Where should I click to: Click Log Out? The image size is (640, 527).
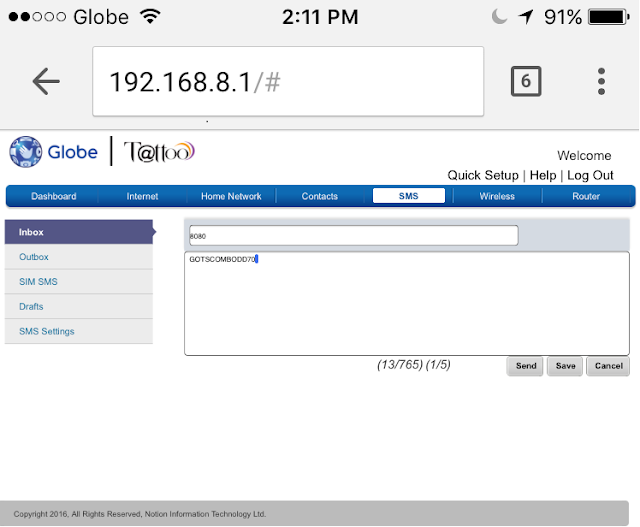tap(590, 175)
